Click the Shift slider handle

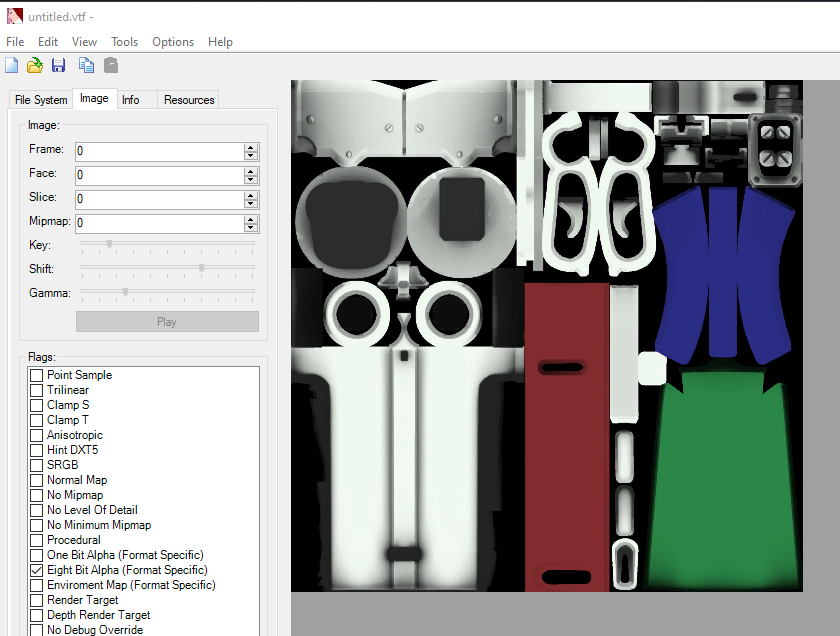[201, 267]
